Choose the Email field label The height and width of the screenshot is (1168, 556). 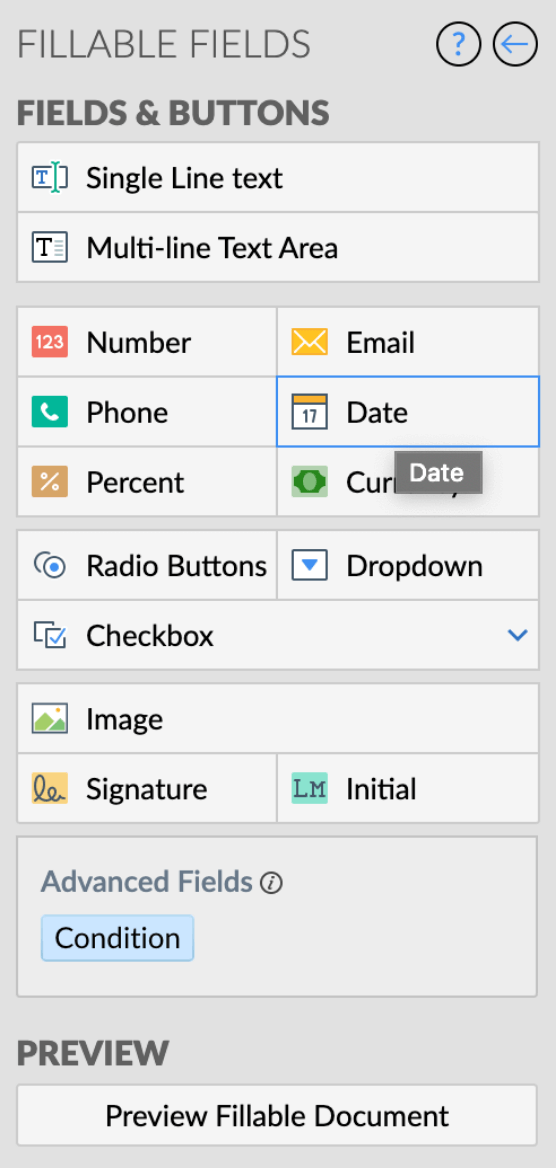pos(380,343)
